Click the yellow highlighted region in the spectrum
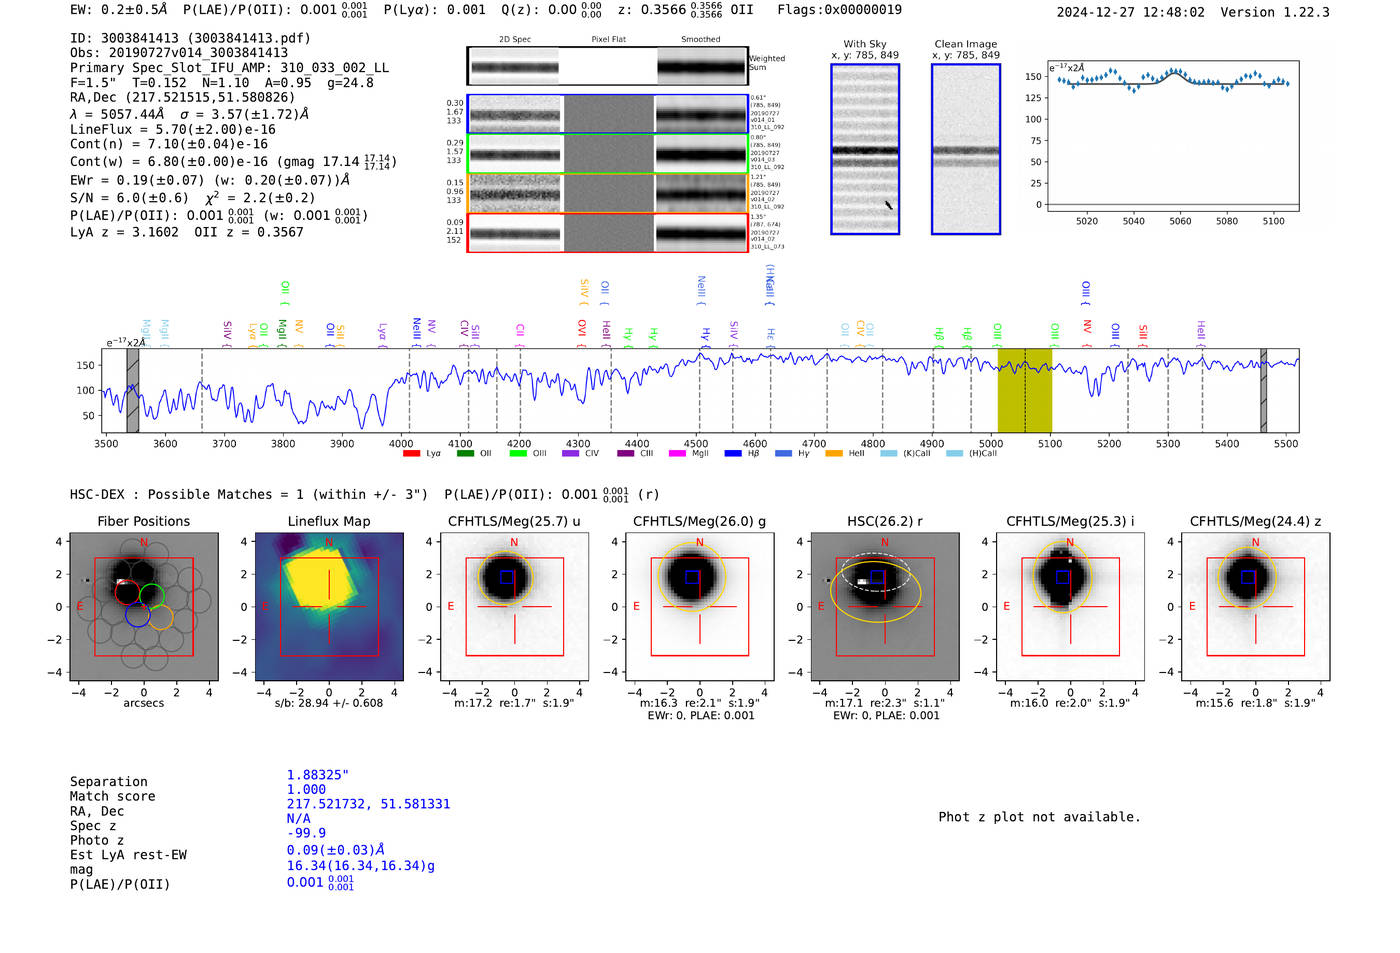The height and width of the screenshot is (953, 1400). (1025, 390)
